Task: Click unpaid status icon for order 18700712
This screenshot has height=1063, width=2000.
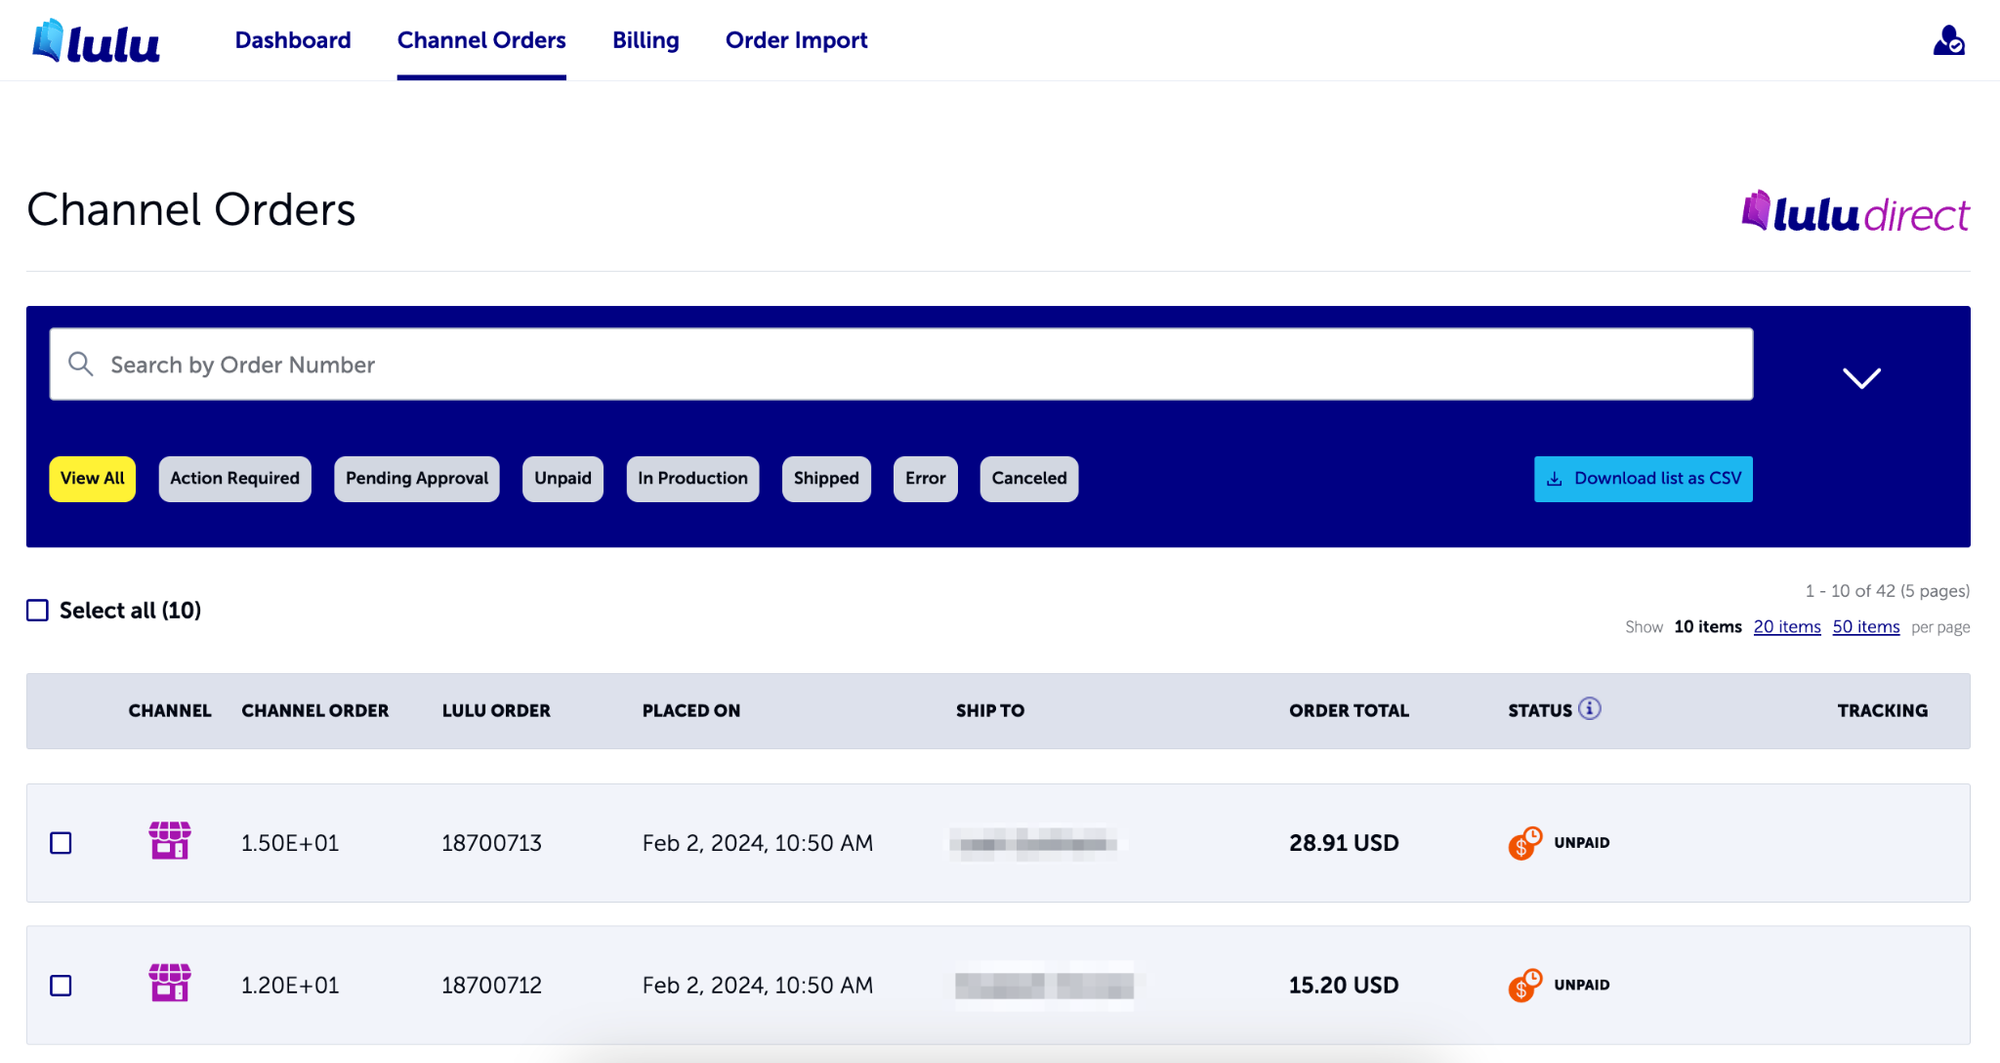Action: (x=1525, y=985)
